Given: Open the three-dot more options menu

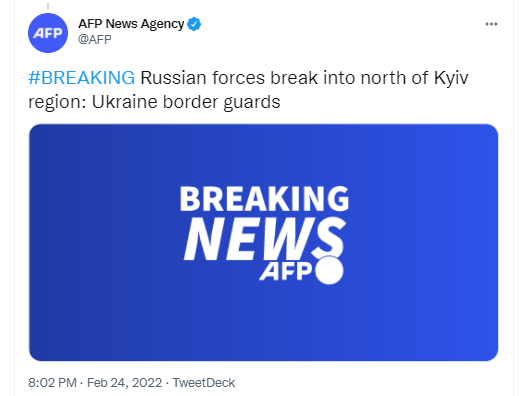Looking at the screenshot, I should point(491,24).
